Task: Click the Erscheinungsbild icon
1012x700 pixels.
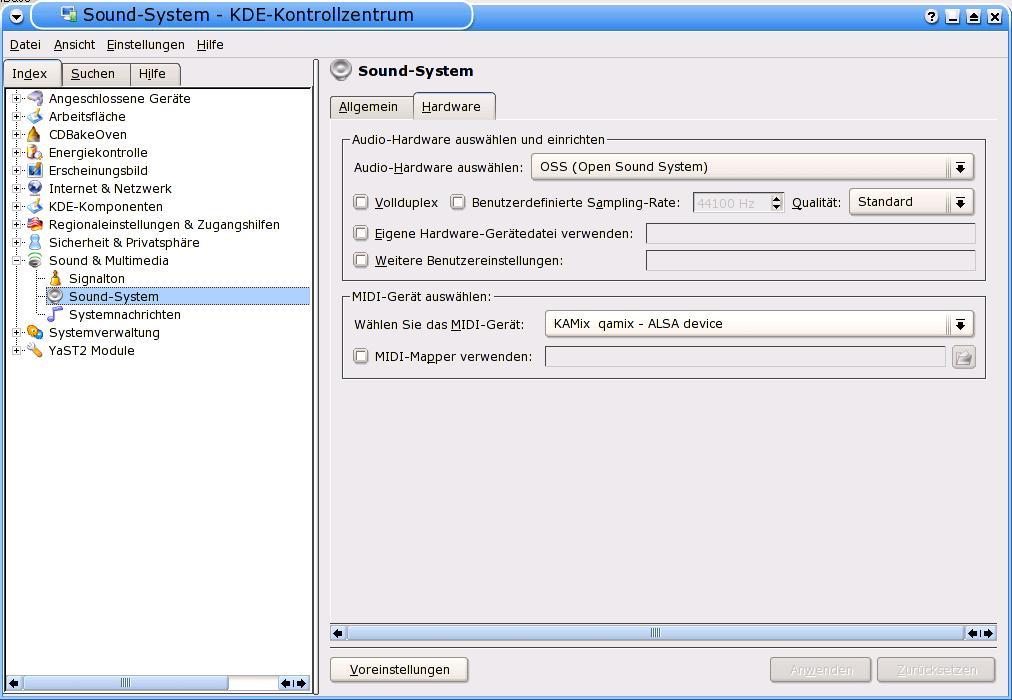Action: point(34,171)
